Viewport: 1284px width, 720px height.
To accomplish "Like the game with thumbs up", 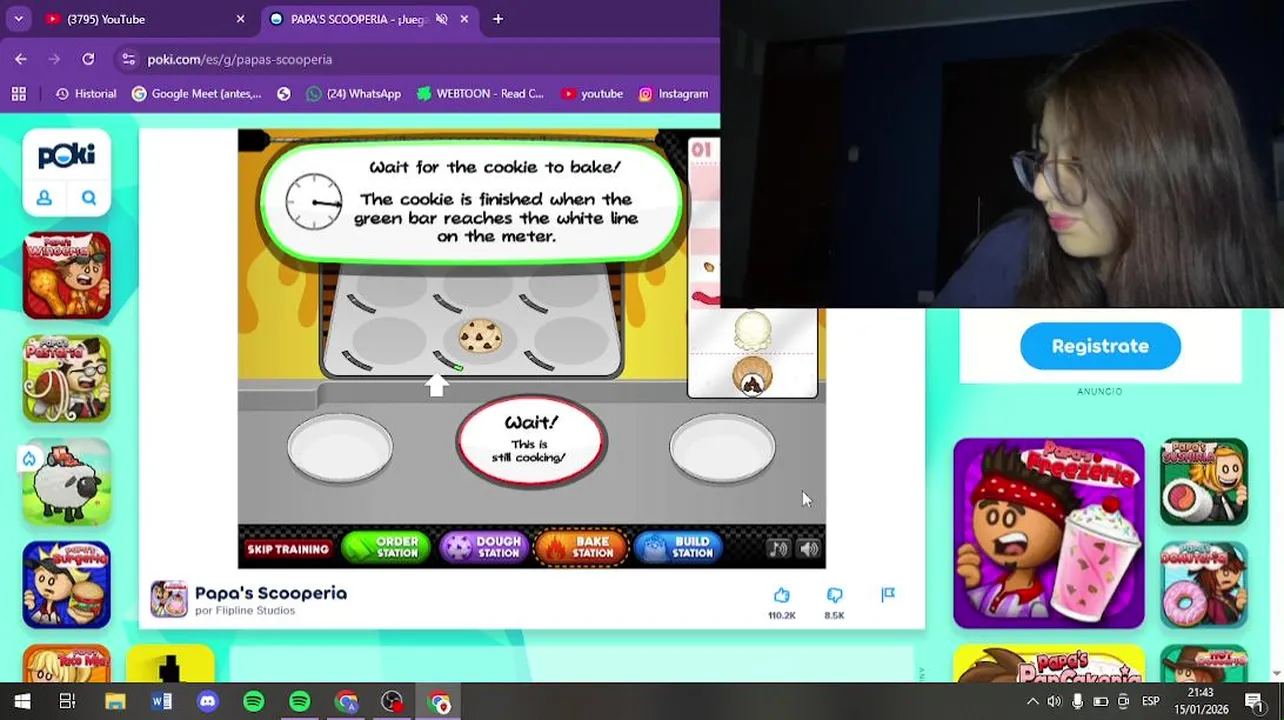I will click(782, 596).
